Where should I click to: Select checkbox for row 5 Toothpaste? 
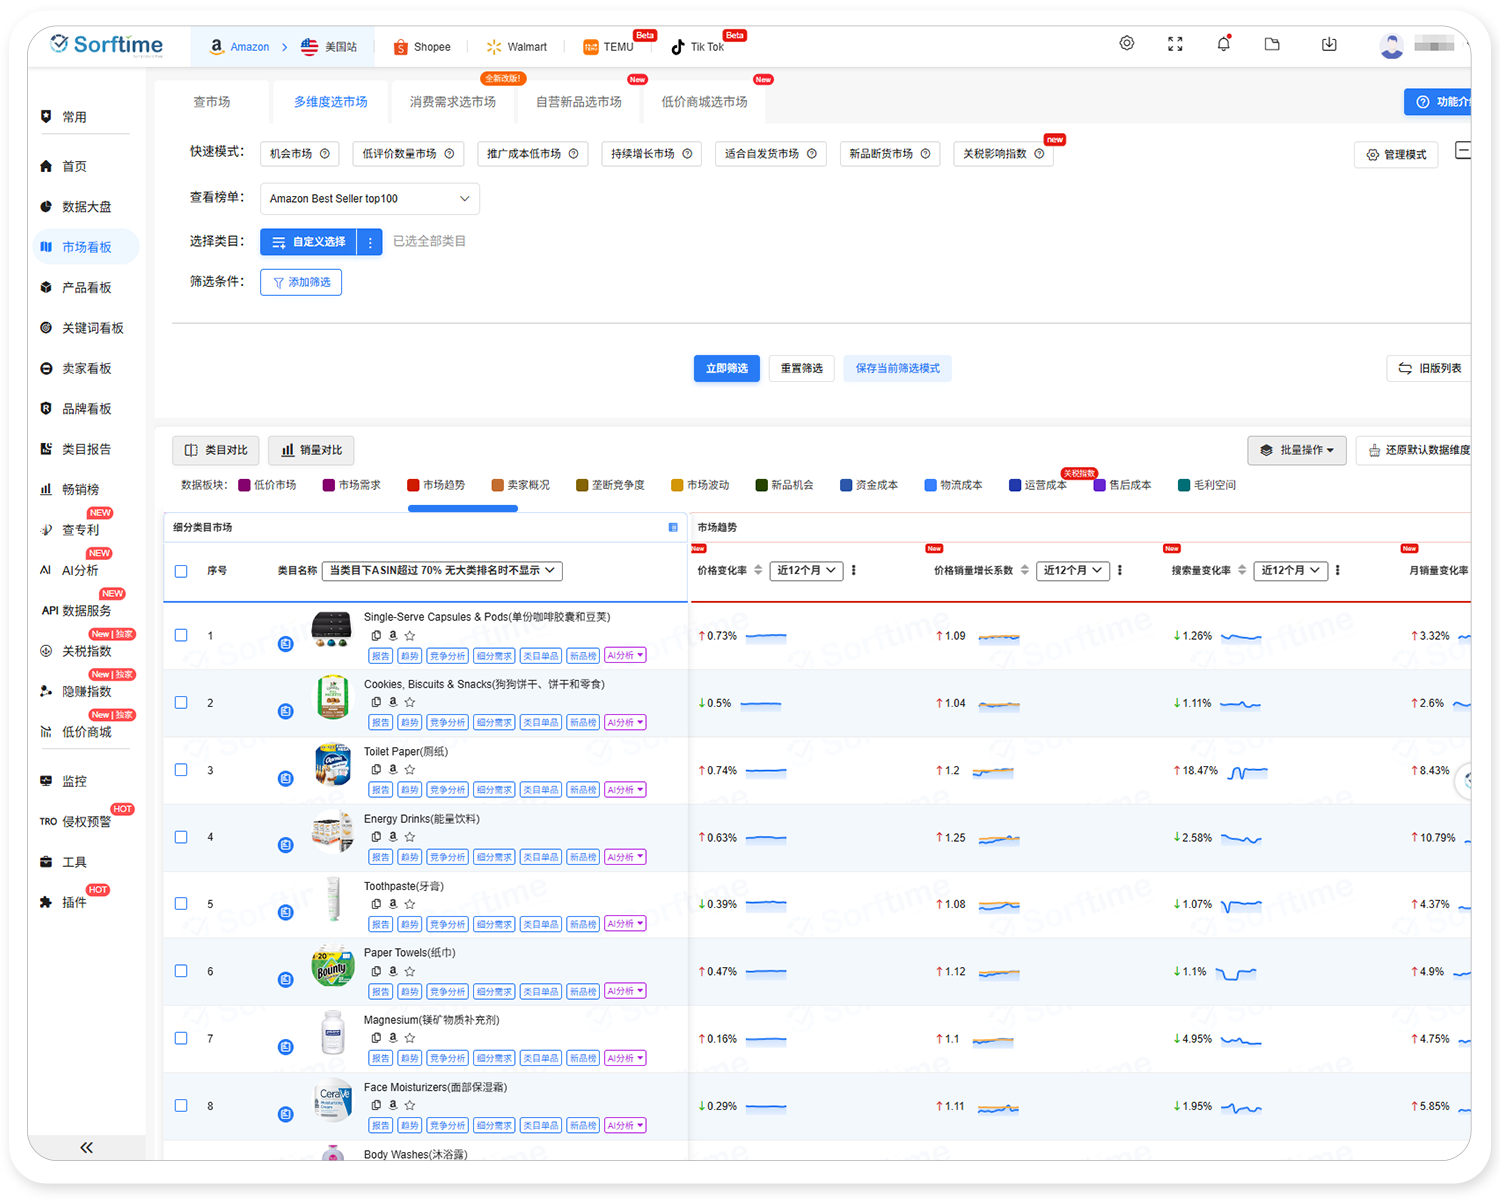181,904
